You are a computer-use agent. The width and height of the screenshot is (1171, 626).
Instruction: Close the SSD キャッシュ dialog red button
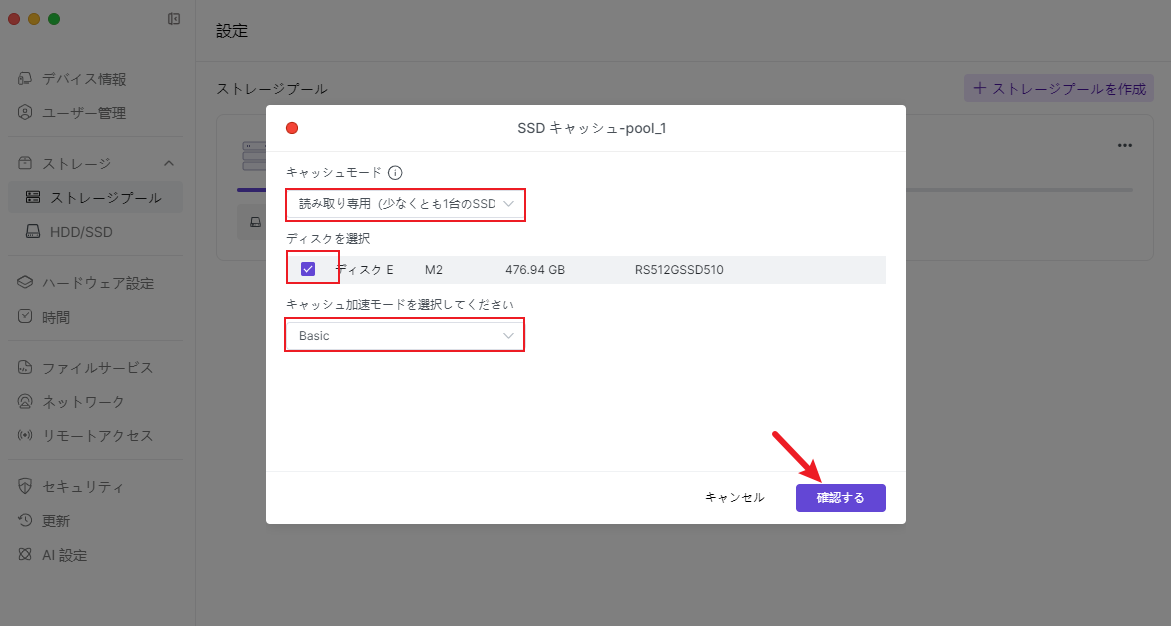pos(292,128)
